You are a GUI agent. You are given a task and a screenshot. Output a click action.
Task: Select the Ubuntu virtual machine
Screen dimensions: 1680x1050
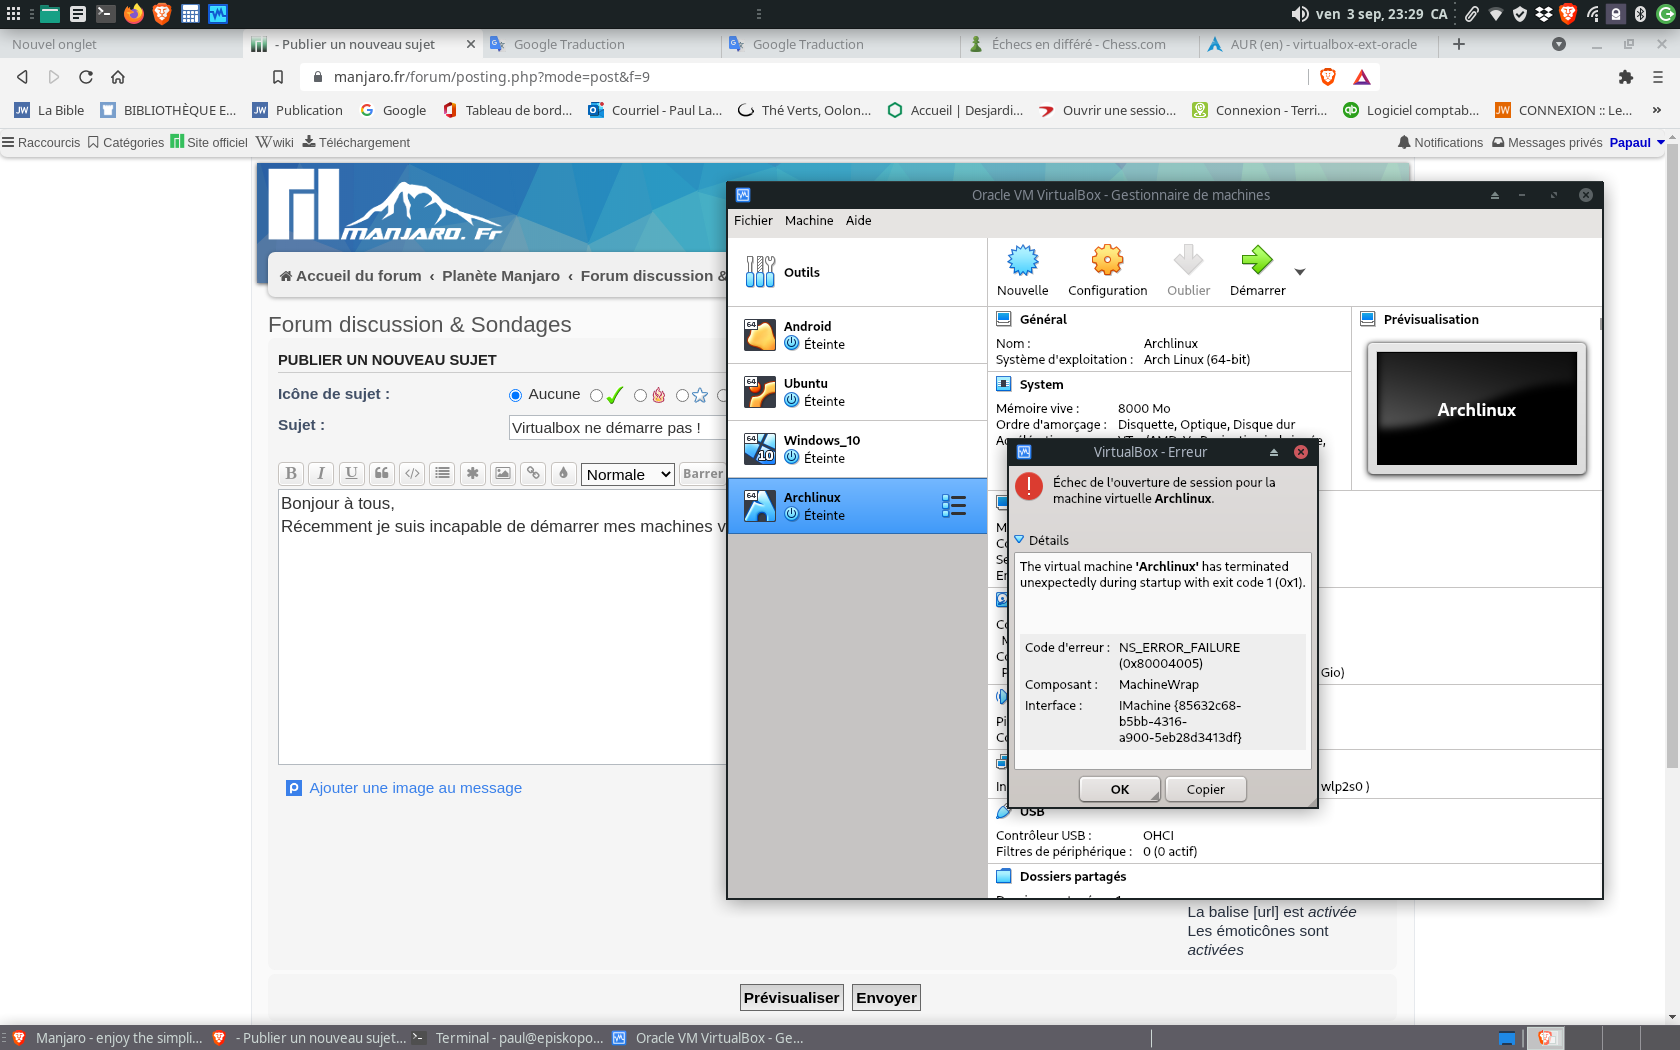857,392
